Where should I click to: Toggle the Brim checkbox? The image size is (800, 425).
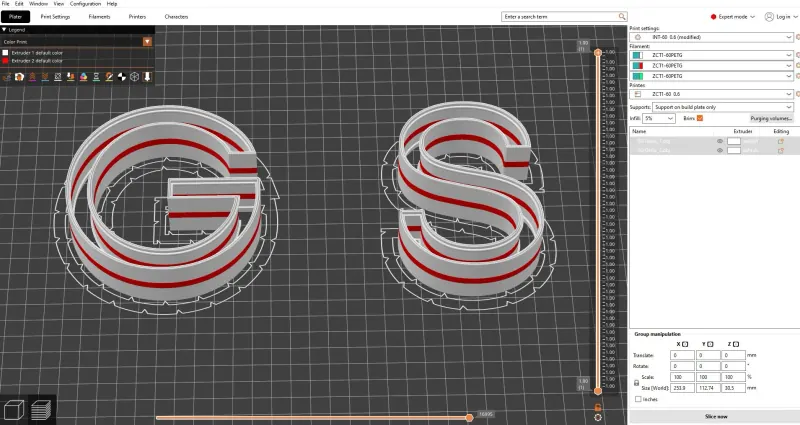(700, 118)
